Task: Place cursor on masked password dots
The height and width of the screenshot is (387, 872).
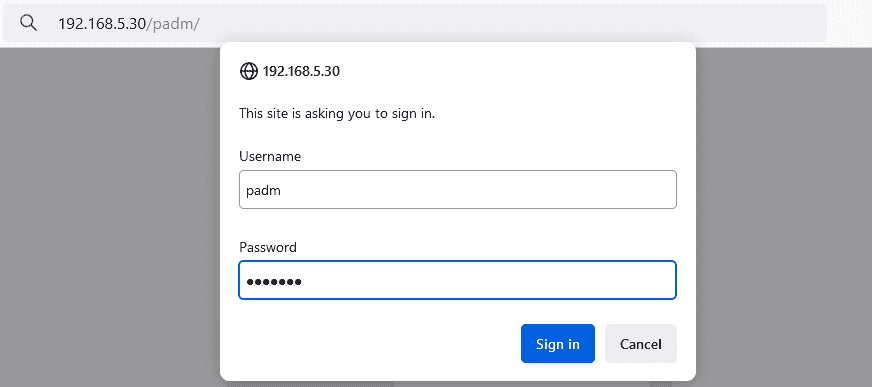Action: (274, 282)
